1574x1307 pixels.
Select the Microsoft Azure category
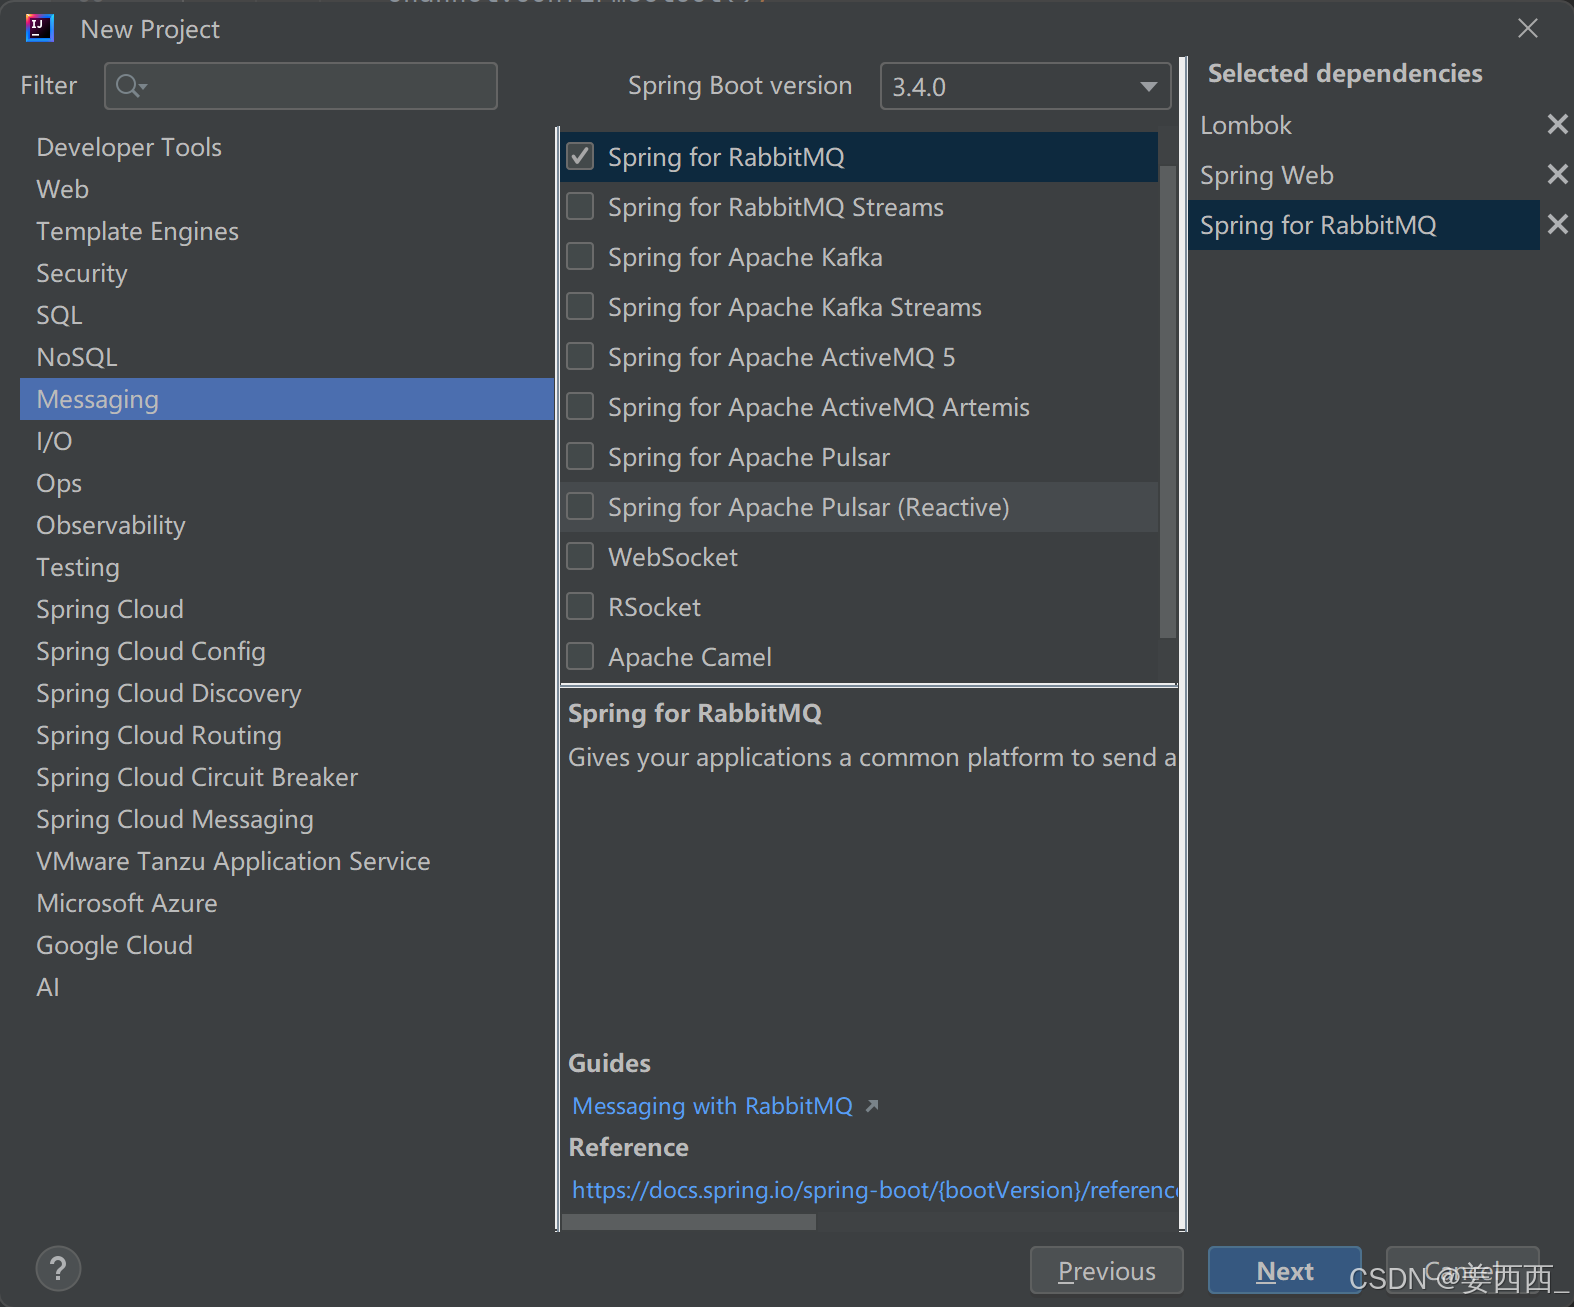(287, 903)
